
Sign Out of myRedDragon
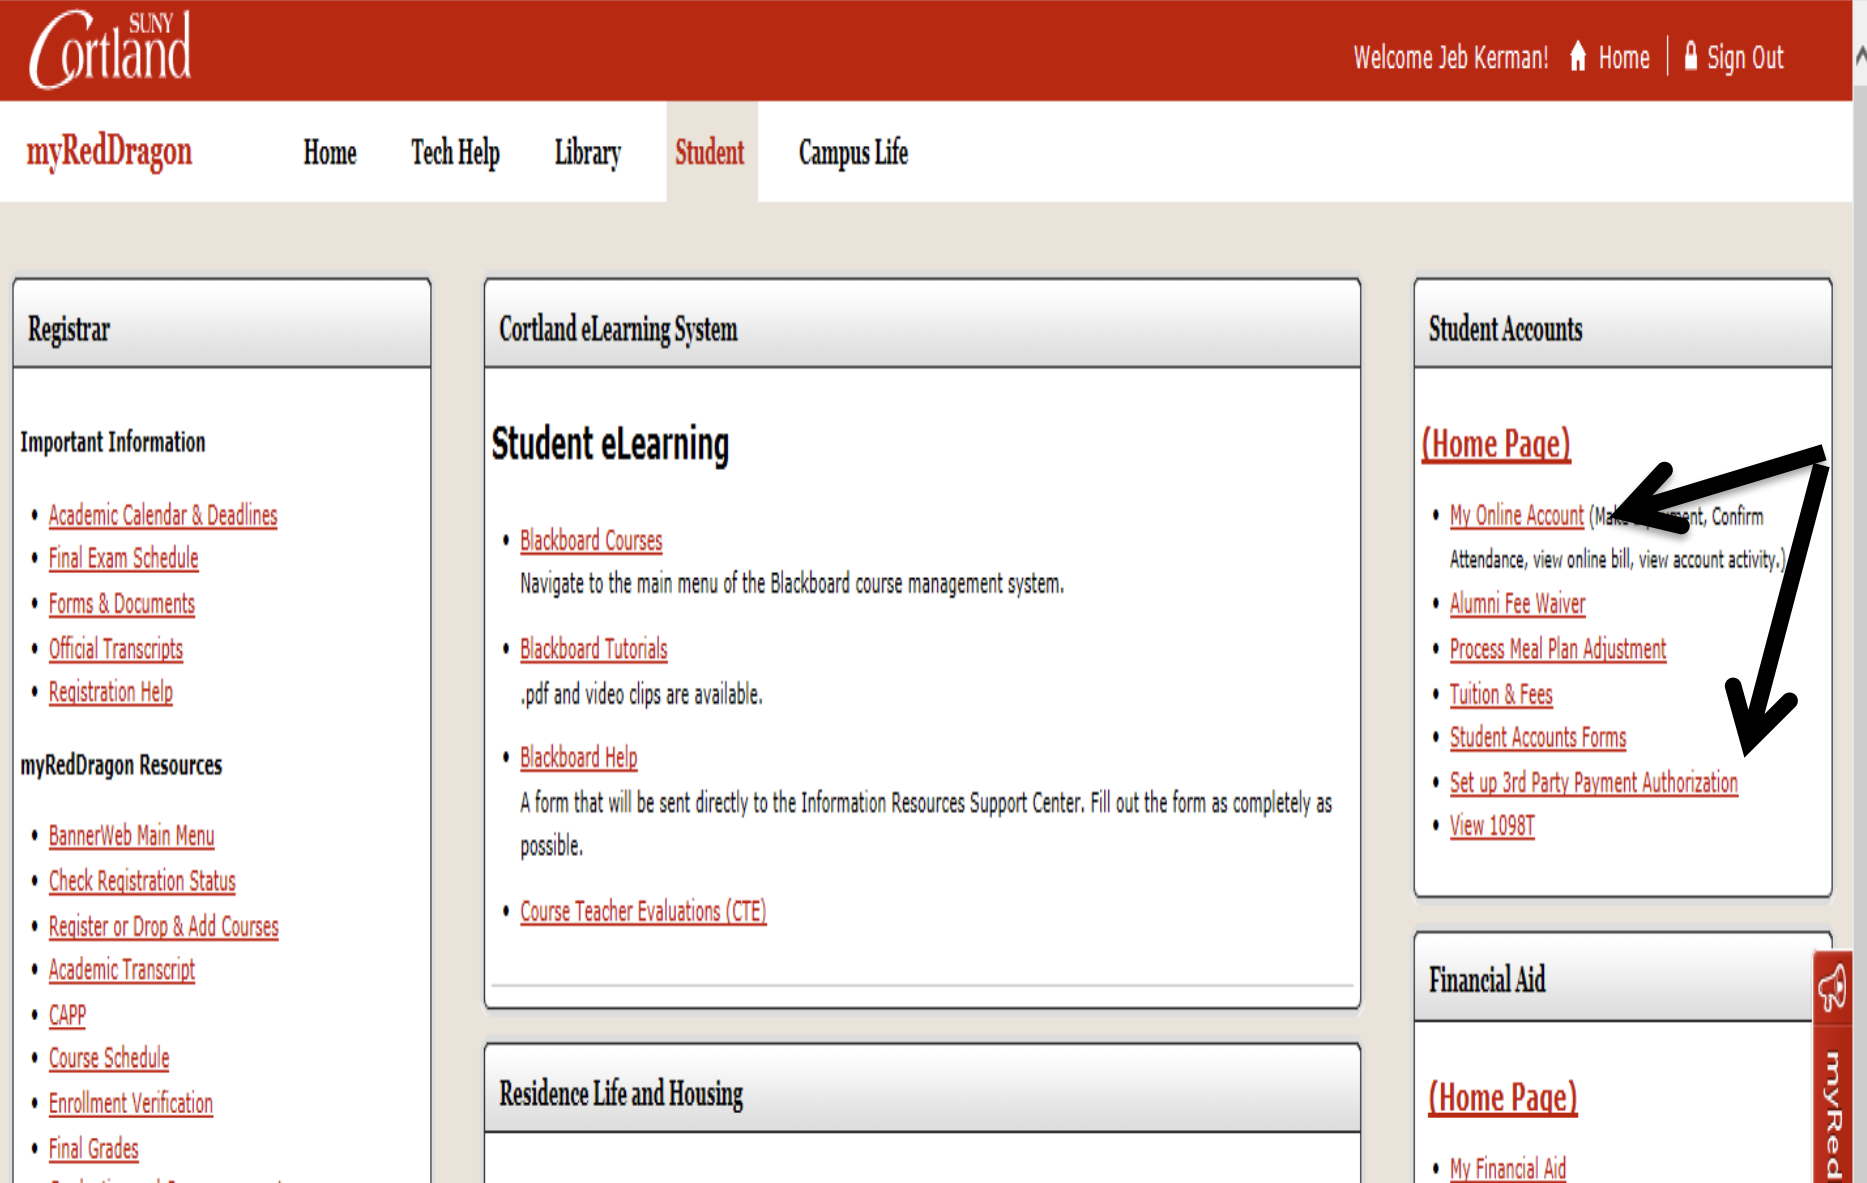1746,57
